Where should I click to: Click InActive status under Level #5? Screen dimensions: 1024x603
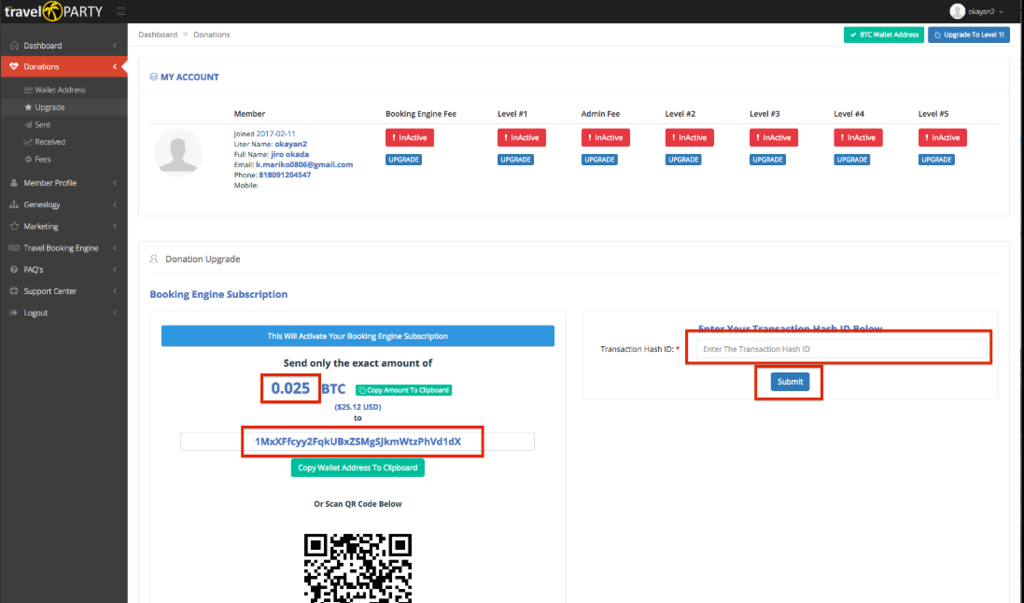(942, 137)
